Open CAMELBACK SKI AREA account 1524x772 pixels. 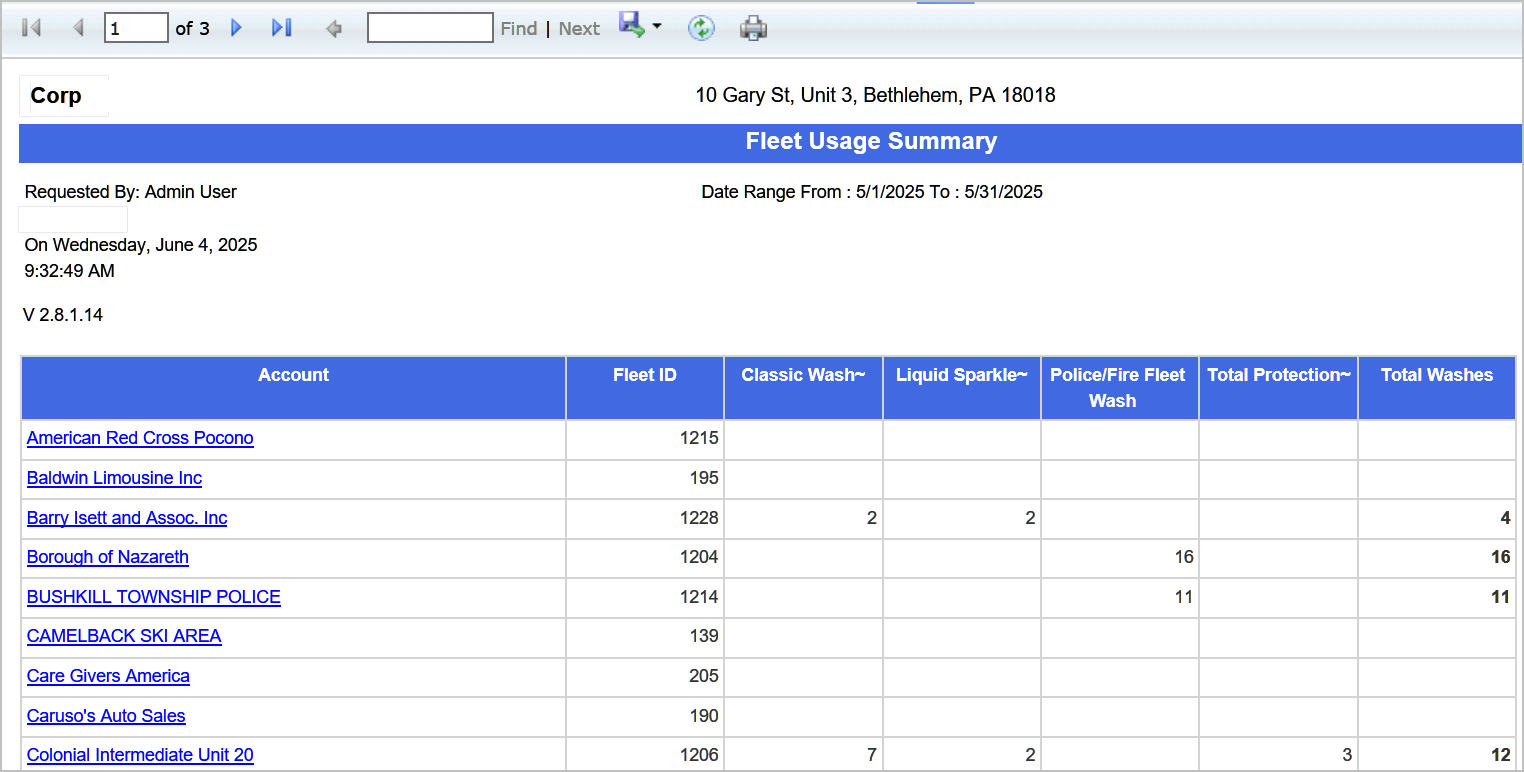pos(124,636)
